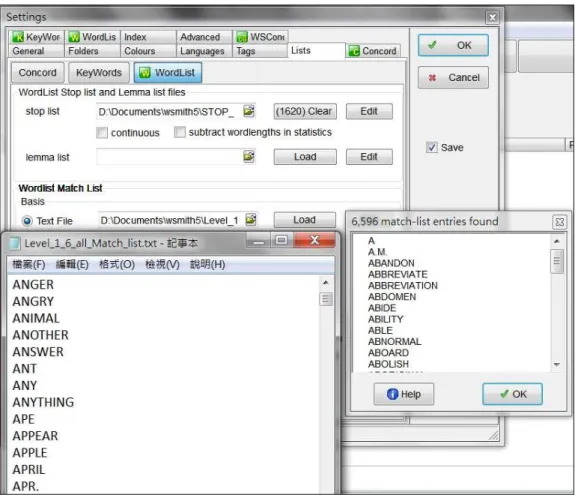Click scroll up arrow in match-list popup

pos(557,241)
